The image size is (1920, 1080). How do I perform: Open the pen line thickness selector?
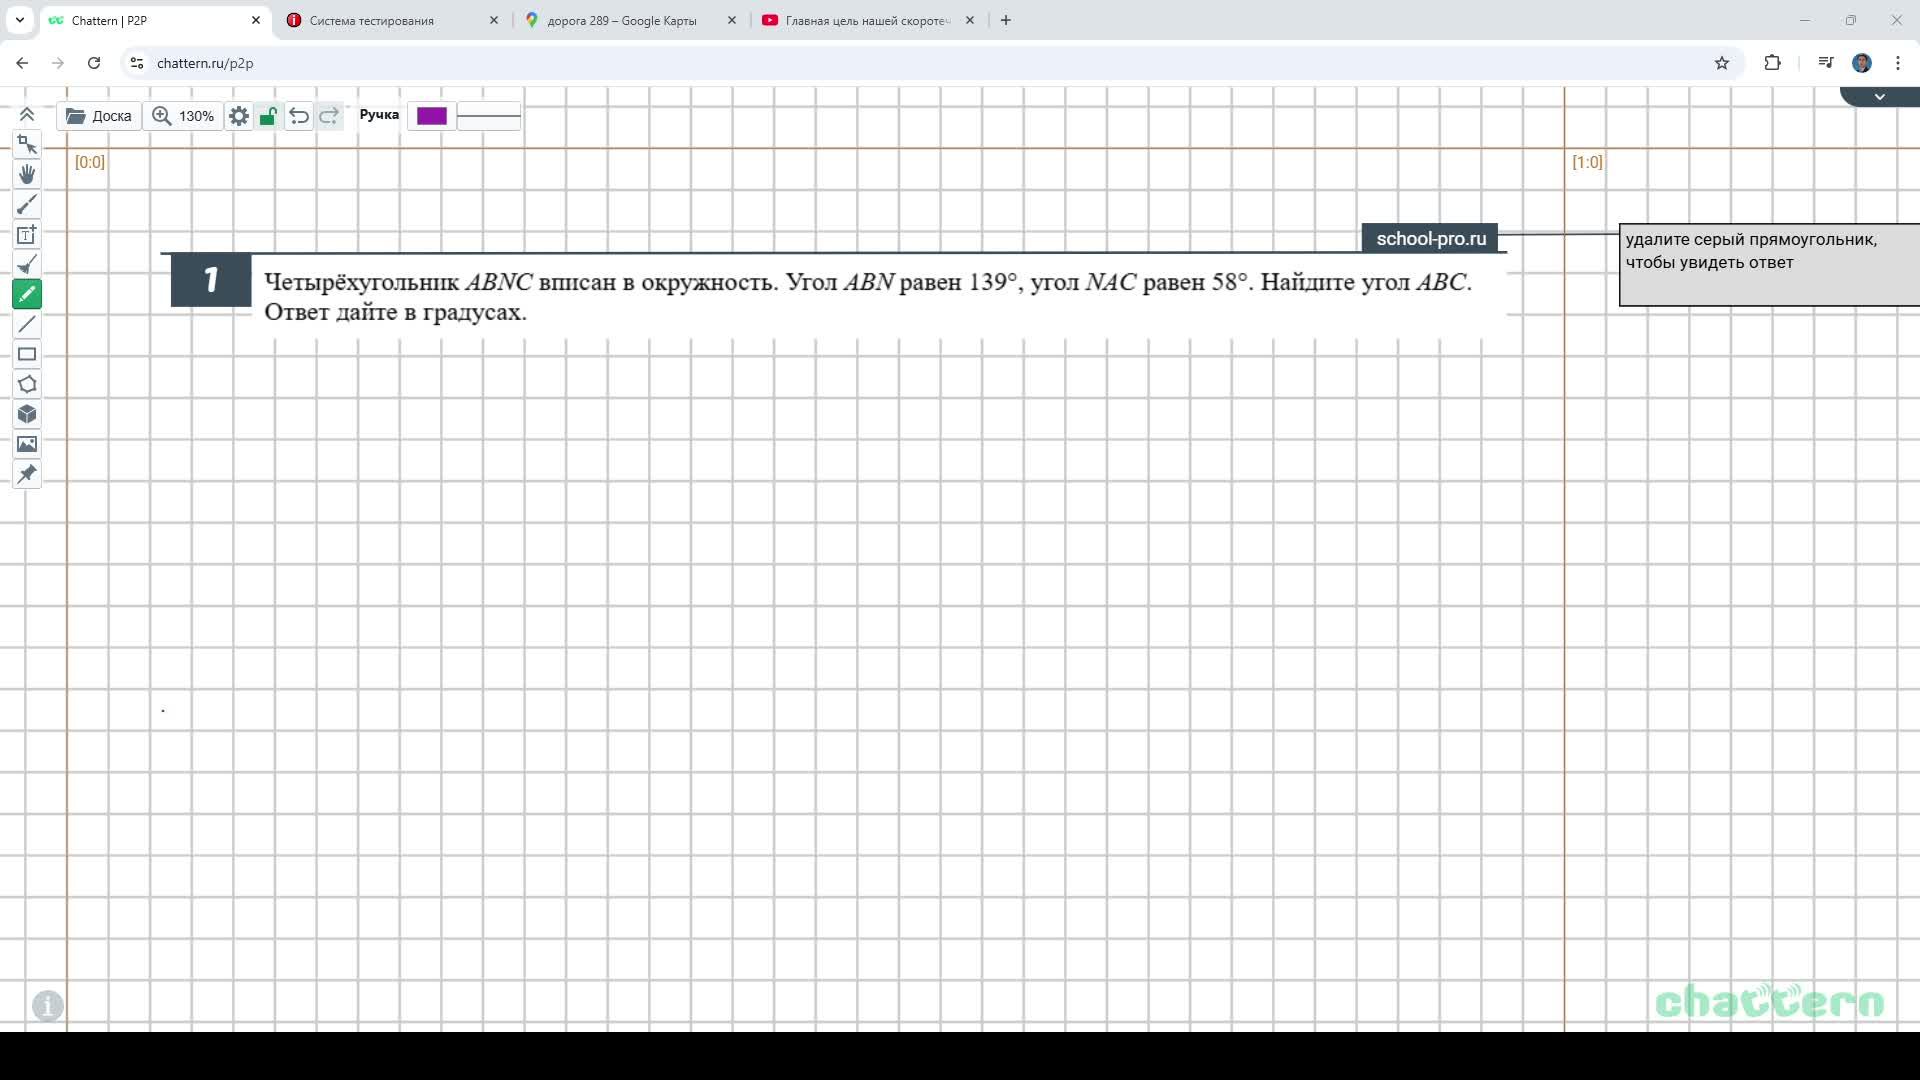click(x=489, y=116)
